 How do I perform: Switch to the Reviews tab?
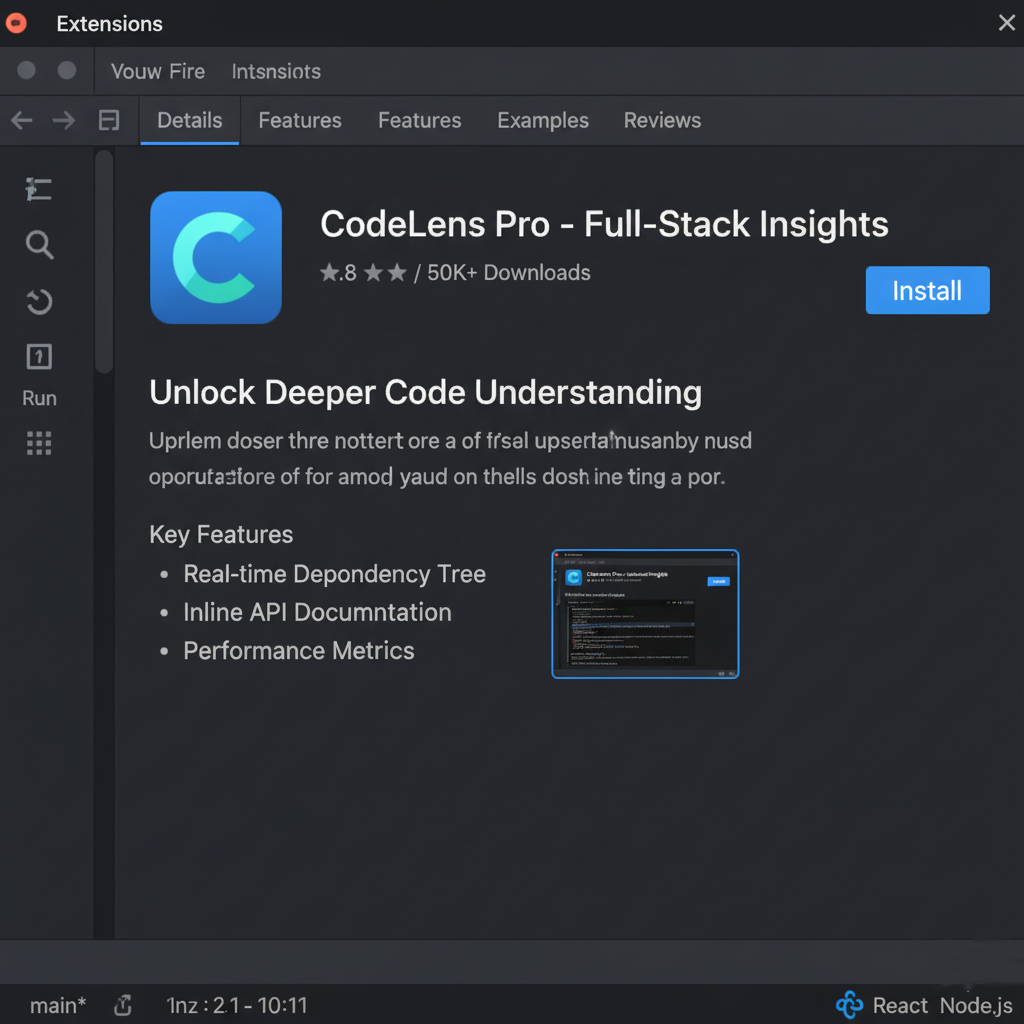[662, 120]
